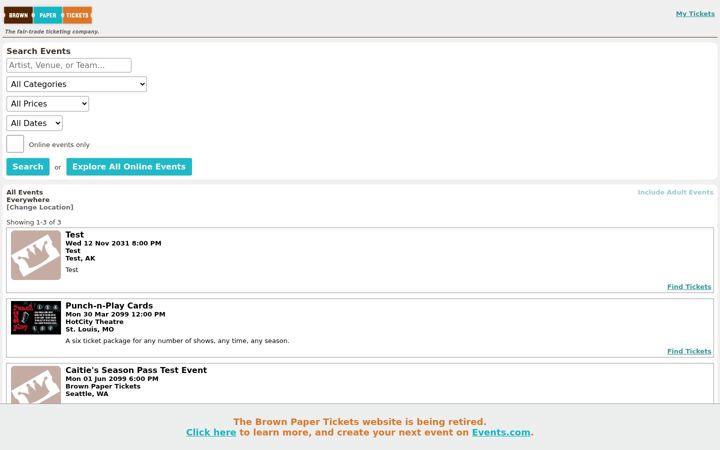Open Caitie's Season Pass Test Event thumbnail

36,385
